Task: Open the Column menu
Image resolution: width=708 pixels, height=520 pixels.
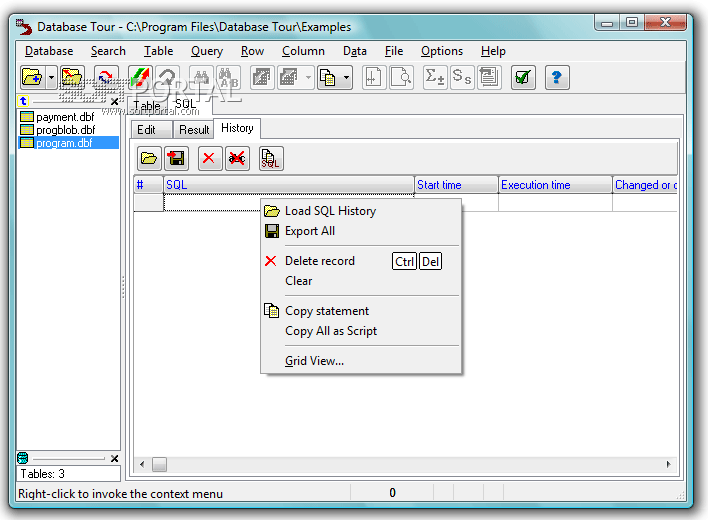Action: click(303, 51)
